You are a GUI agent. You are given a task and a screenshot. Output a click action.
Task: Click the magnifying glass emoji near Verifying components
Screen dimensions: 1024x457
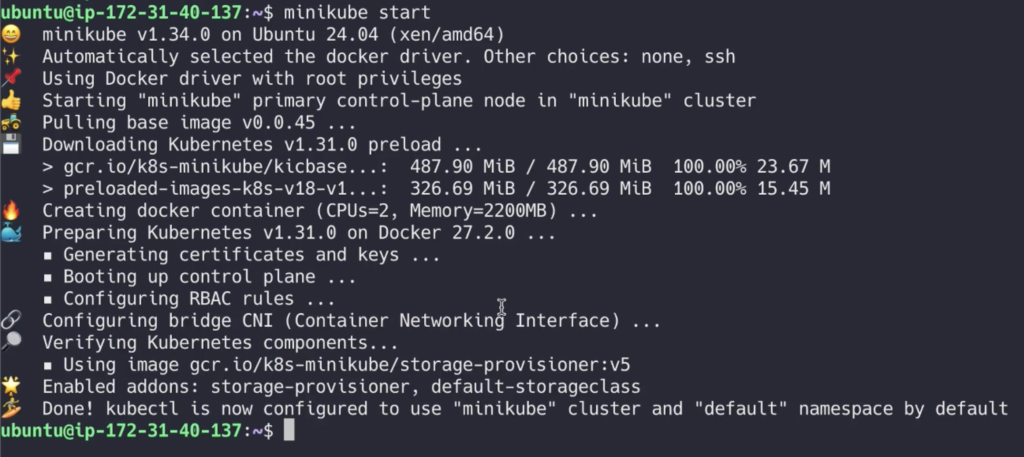pos(10,341)
